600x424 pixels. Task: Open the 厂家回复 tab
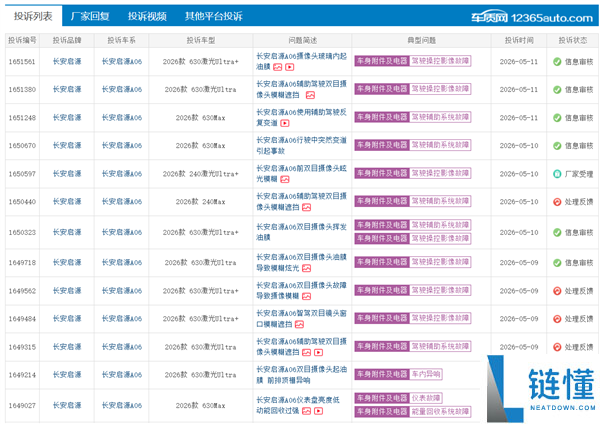(x=90, y=16)
